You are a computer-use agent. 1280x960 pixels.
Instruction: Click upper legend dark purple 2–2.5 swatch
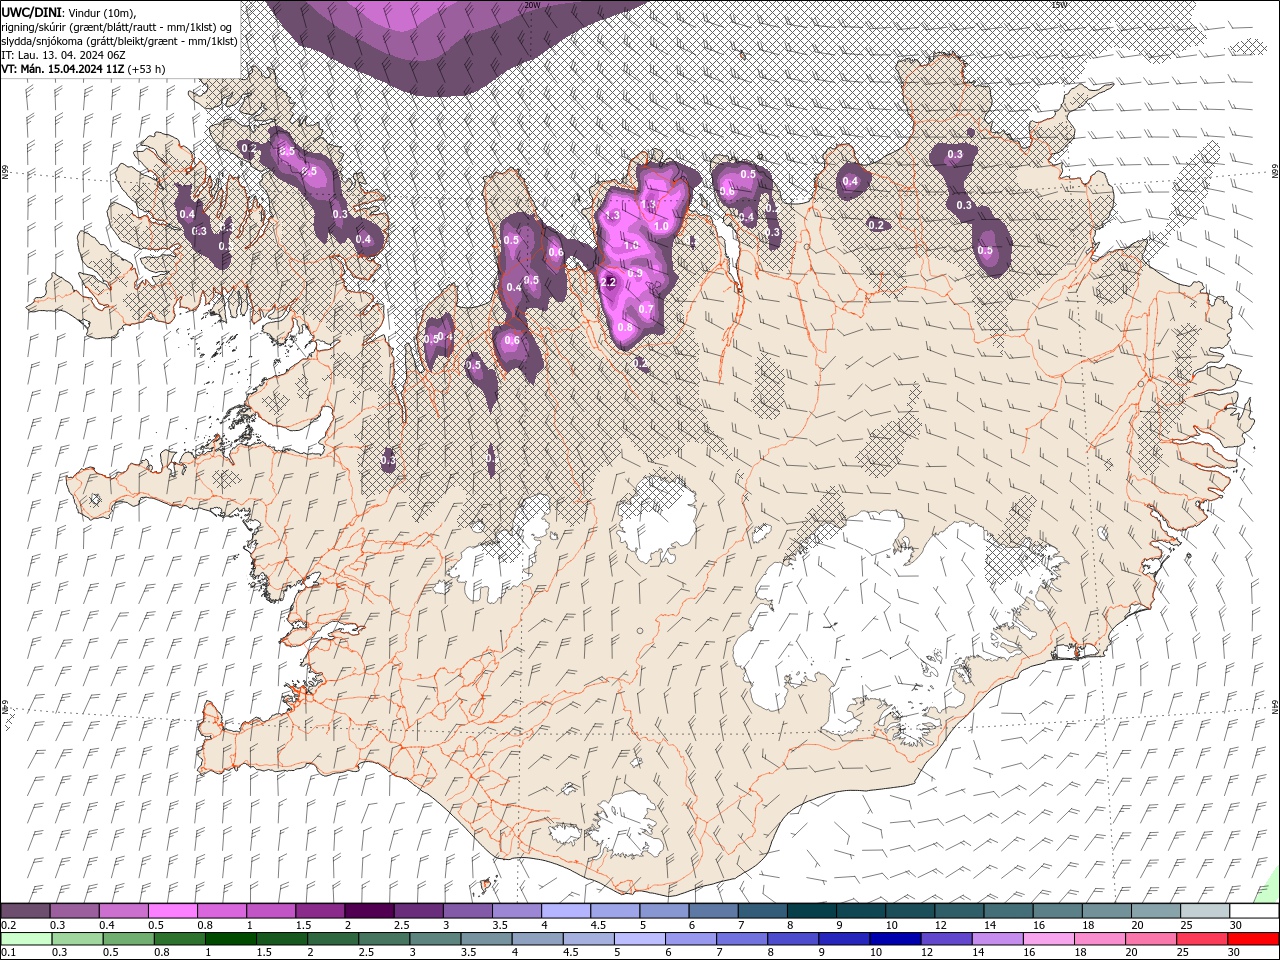(368, 911)
